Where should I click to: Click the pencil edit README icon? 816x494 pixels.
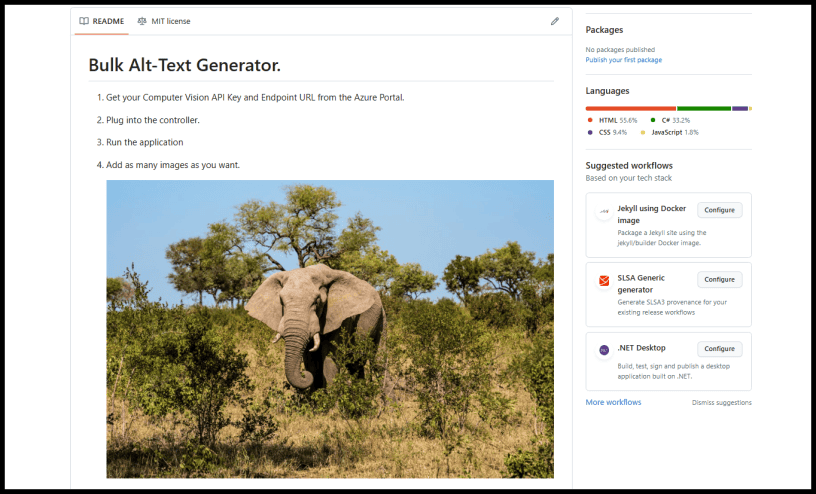point(555,21)
